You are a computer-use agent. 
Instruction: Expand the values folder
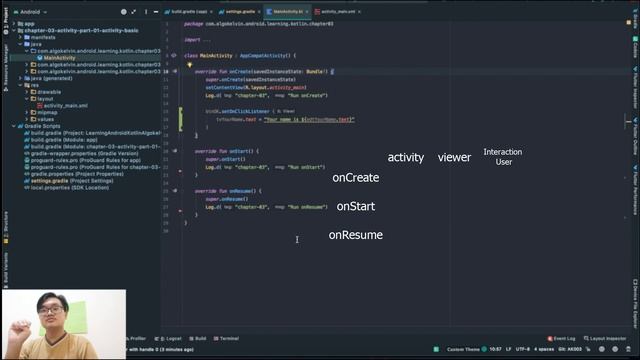(x=27, y=119)
